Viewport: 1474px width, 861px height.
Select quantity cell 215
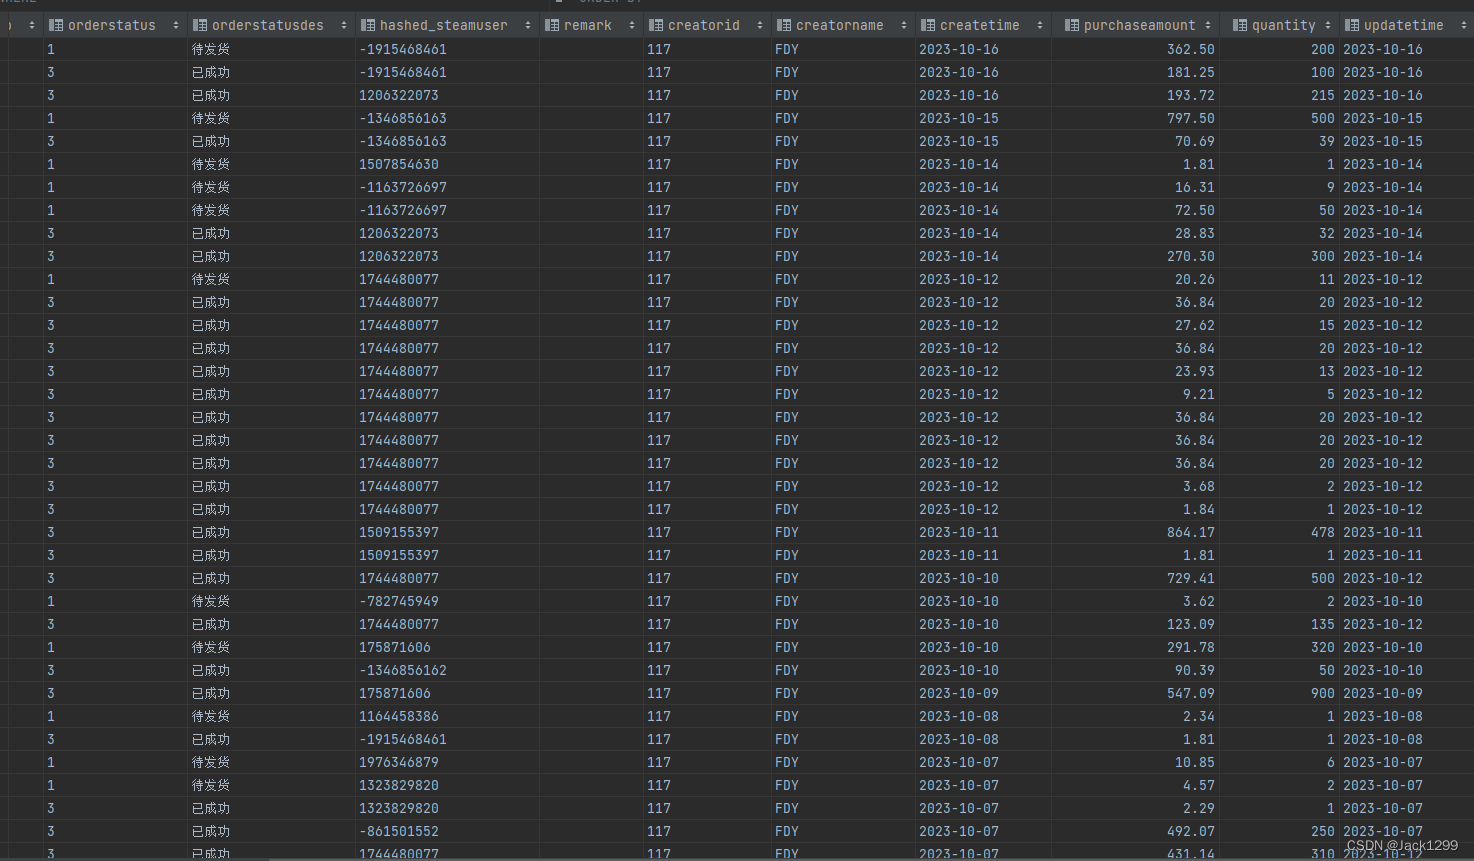pos(1323,95)
